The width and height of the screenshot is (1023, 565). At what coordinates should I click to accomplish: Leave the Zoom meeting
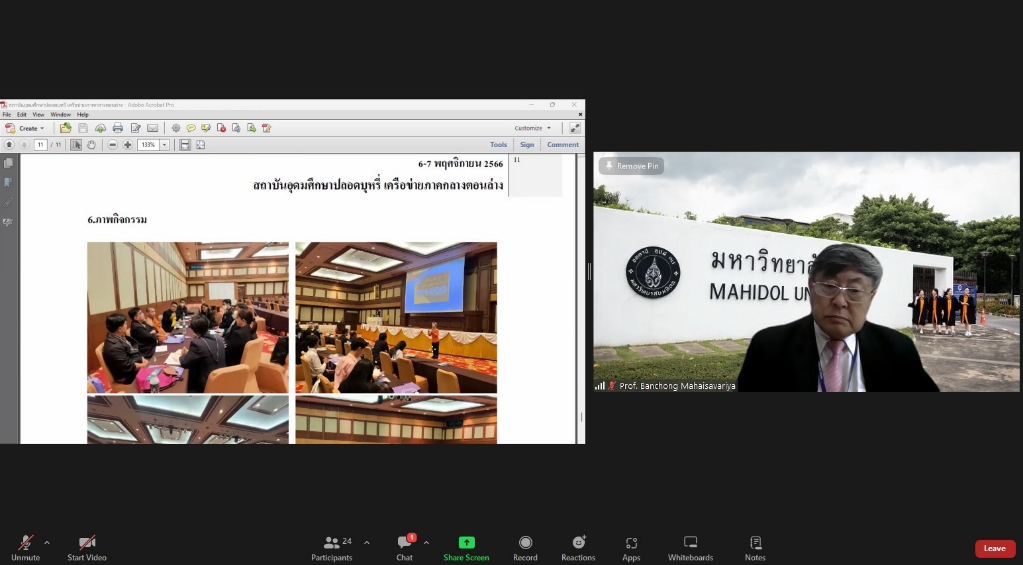pyautogui.click(x=995, y=548)
